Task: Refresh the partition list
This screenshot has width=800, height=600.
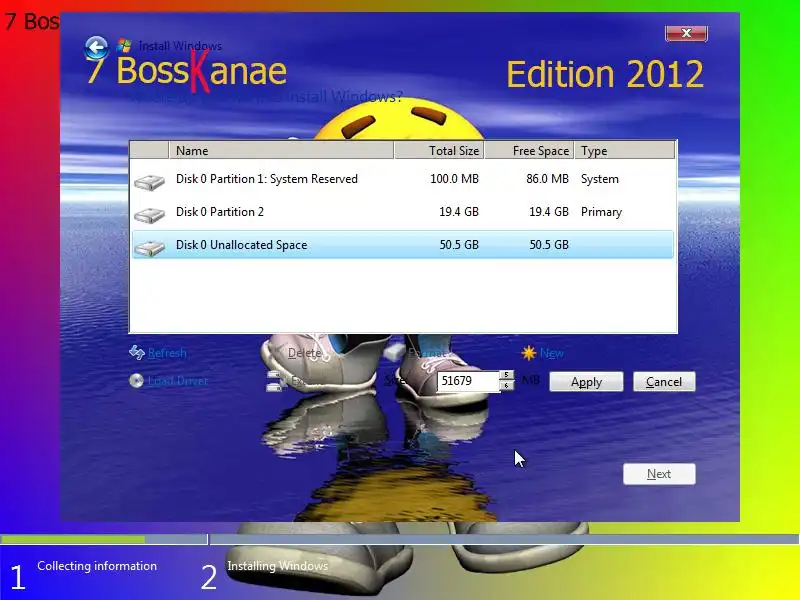Action: click(167, 353)
